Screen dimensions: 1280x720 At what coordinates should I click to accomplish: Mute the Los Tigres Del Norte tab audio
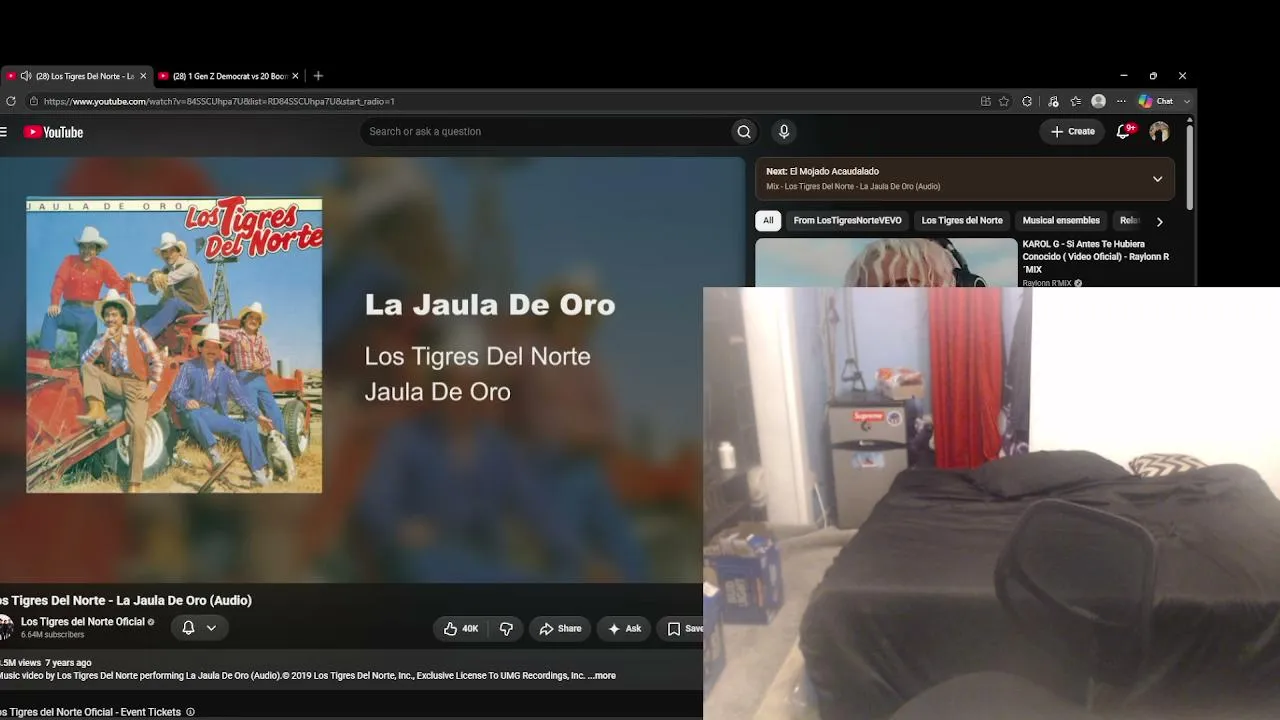click(x=26, y=76)
